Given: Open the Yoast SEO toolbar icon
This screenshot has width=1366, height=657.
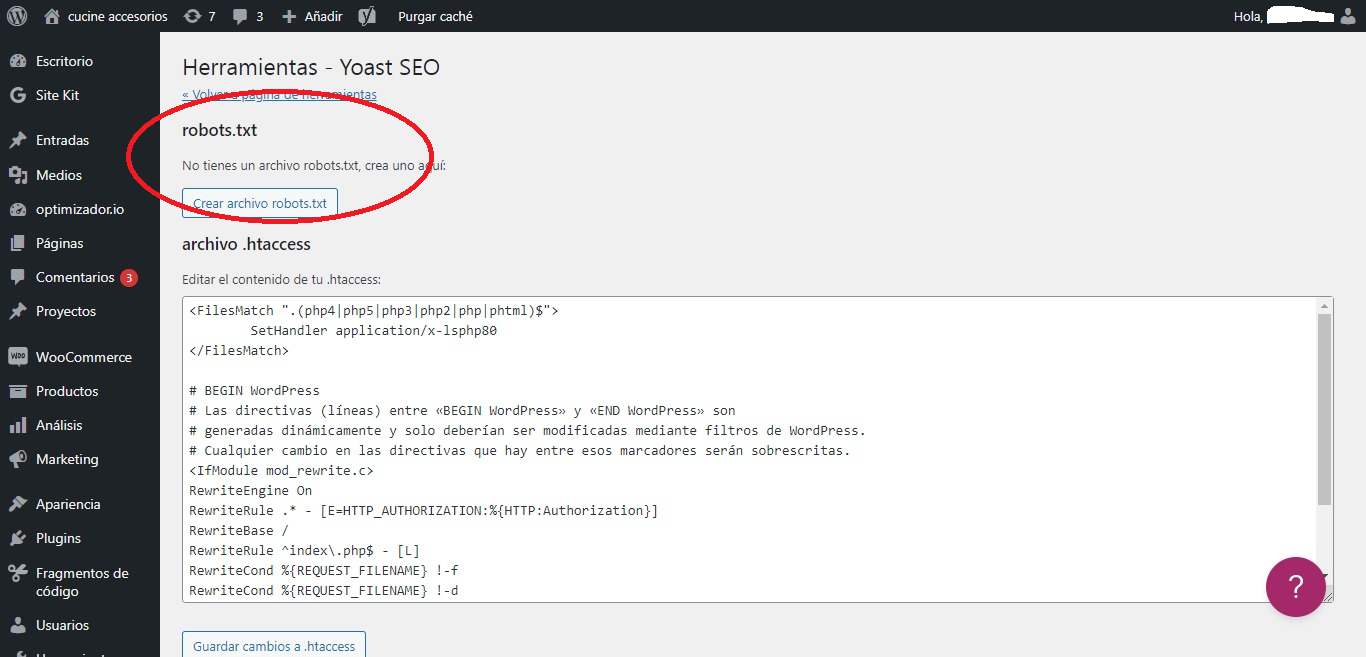Looking at the screenshot, I should point(367,16).
